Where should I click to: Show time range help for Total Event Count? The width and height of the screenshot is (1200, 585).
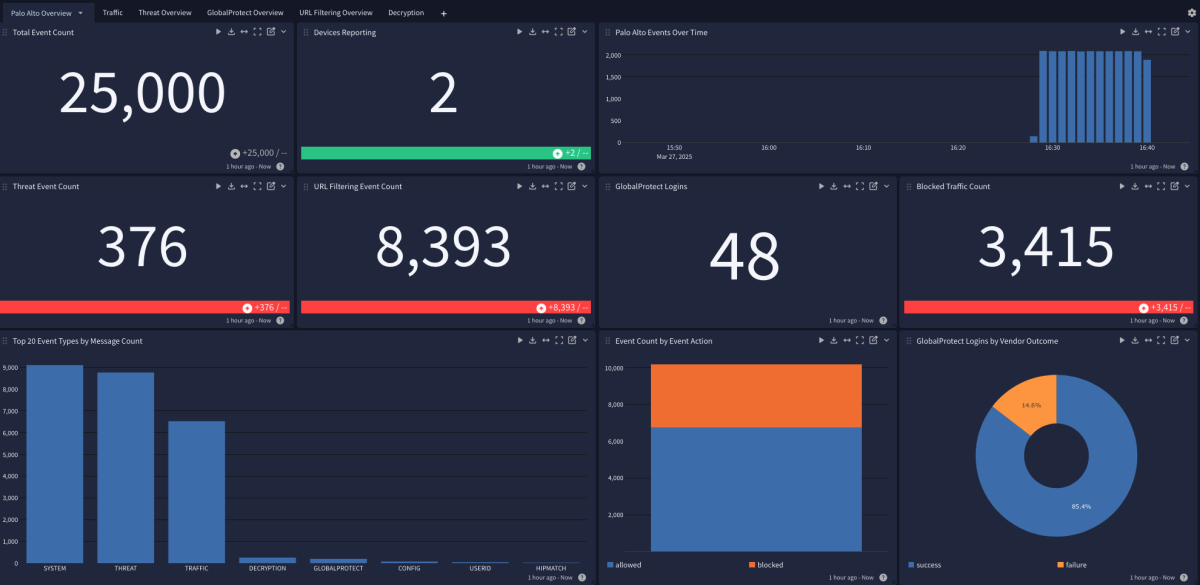(x=280, y=167)
